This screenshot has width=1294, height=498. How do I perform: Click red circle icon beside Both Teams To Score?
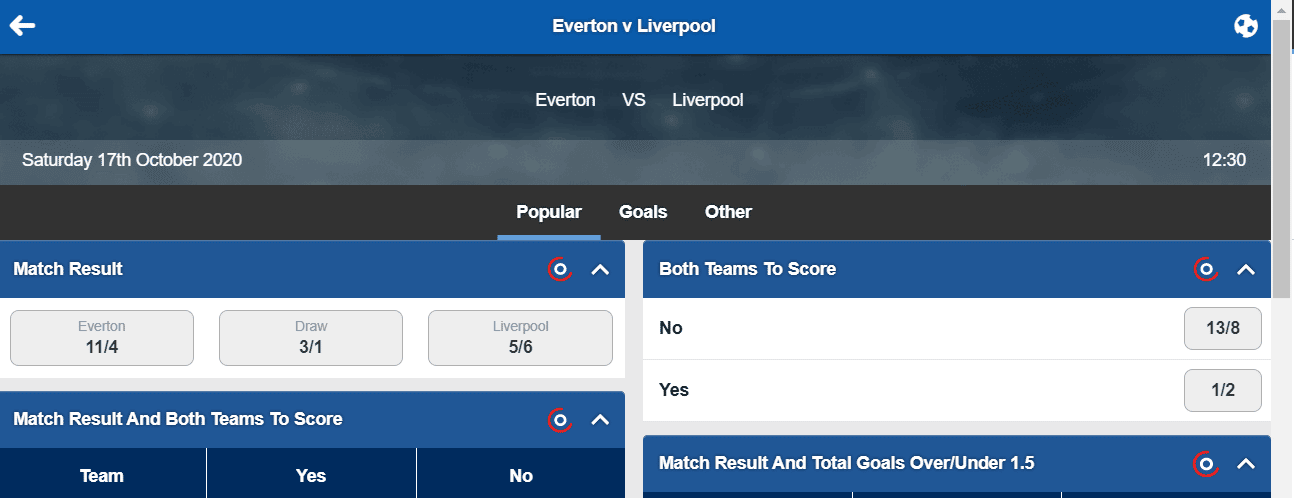(1206, 269)
